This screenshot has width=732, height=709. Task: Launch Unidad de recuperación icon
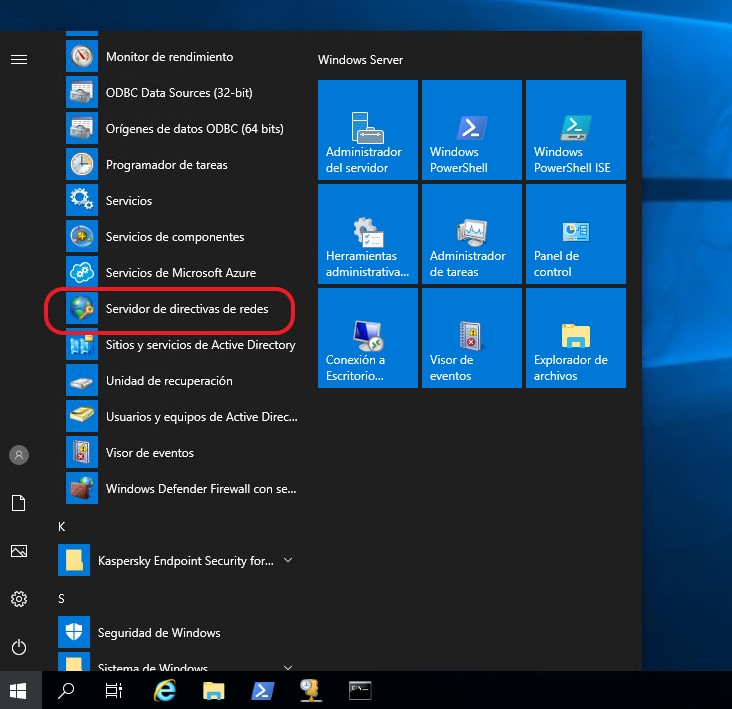click(x=82, y=380)
